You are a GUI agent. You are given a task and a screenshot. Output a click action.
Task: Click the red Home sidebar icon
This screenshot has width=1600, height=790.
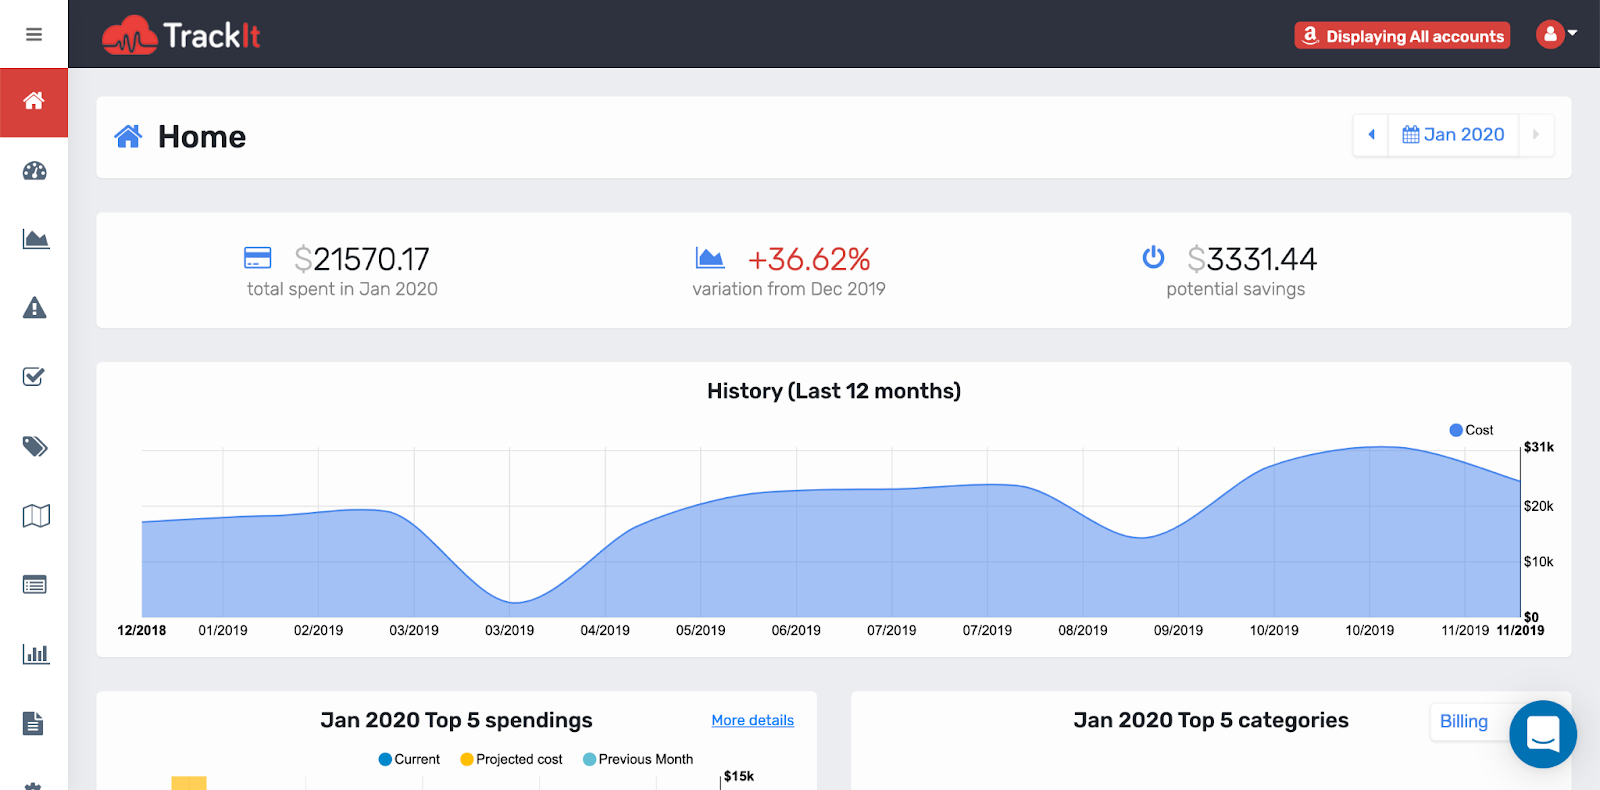pyautogui.click(x=34, y=101)
